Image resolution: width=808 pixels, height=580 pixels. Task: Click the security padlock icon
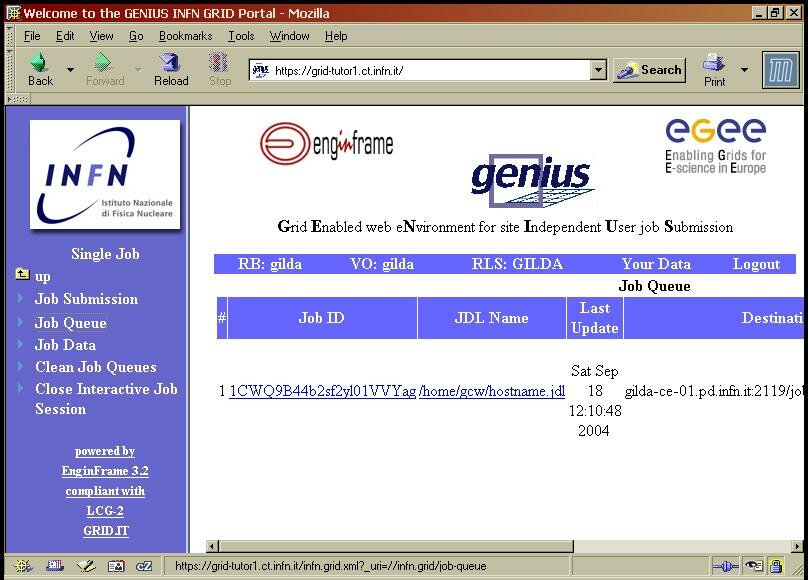coord(776,566)
